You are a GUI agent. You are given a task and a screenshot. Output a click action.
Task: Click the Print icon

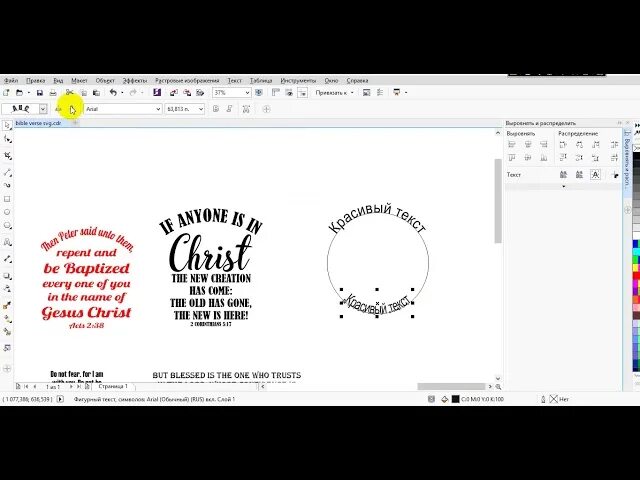coord(53,93)
